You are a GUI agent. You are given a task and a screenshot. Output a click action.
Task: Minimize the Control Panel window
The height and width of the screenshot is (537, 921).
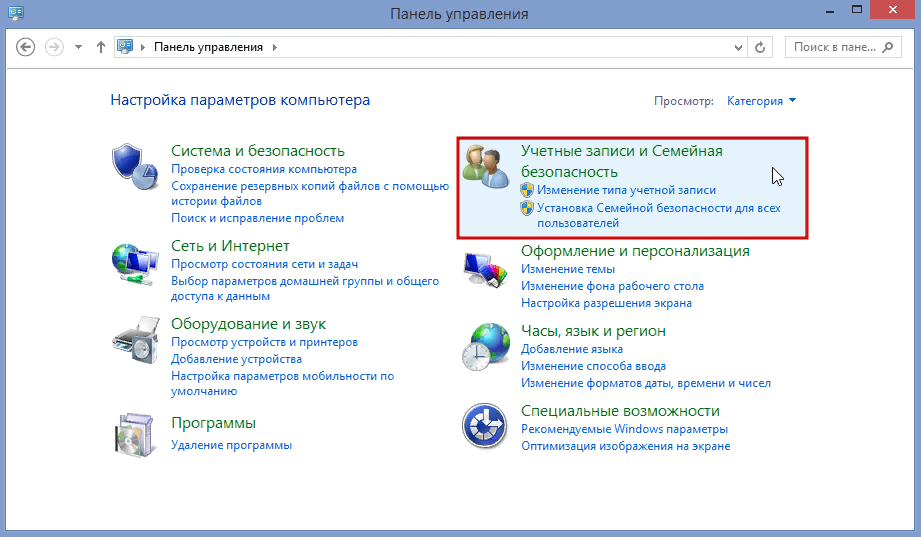pyautogui.click(x=830, y=10)
